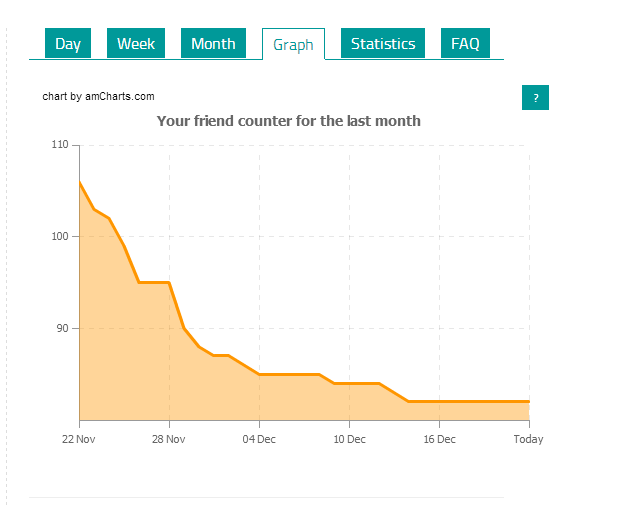Click the Today axis label
Image resolution: width=635 pixels, height=507 pixels.
point(528,439)
